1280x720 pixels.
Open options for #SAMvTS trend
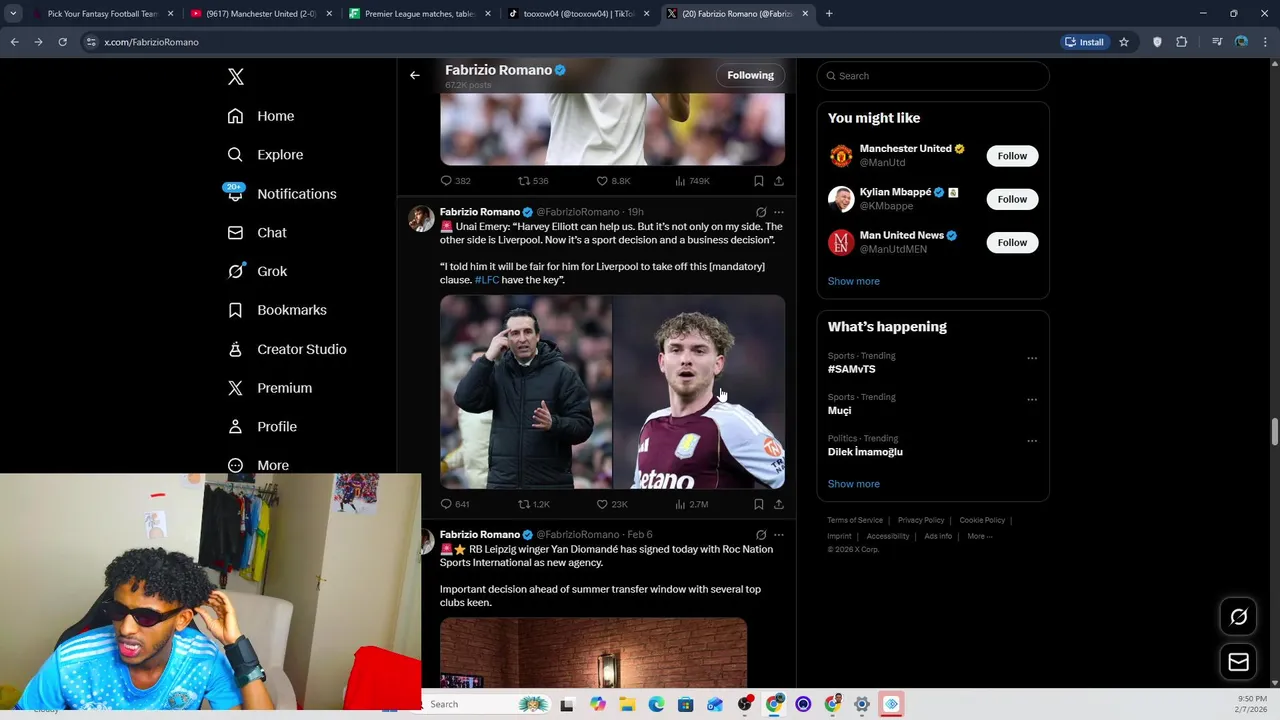tap(1032, 358)
